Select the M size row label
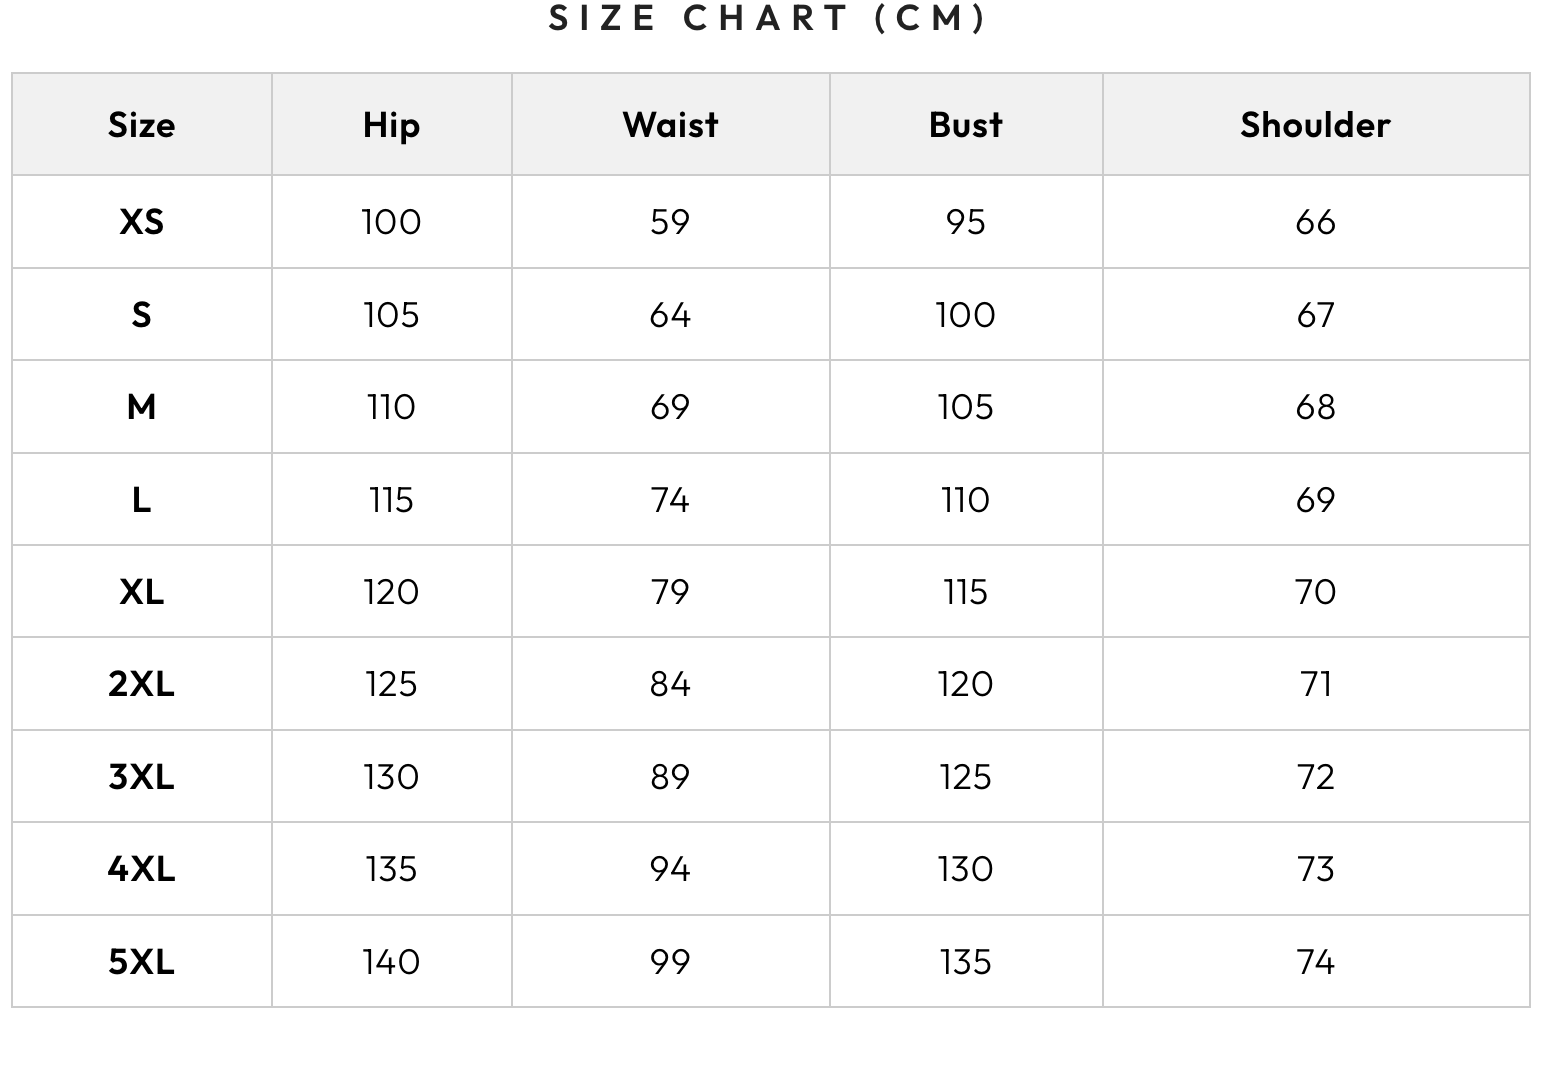1548x1072 pixels. pos(141,407)
